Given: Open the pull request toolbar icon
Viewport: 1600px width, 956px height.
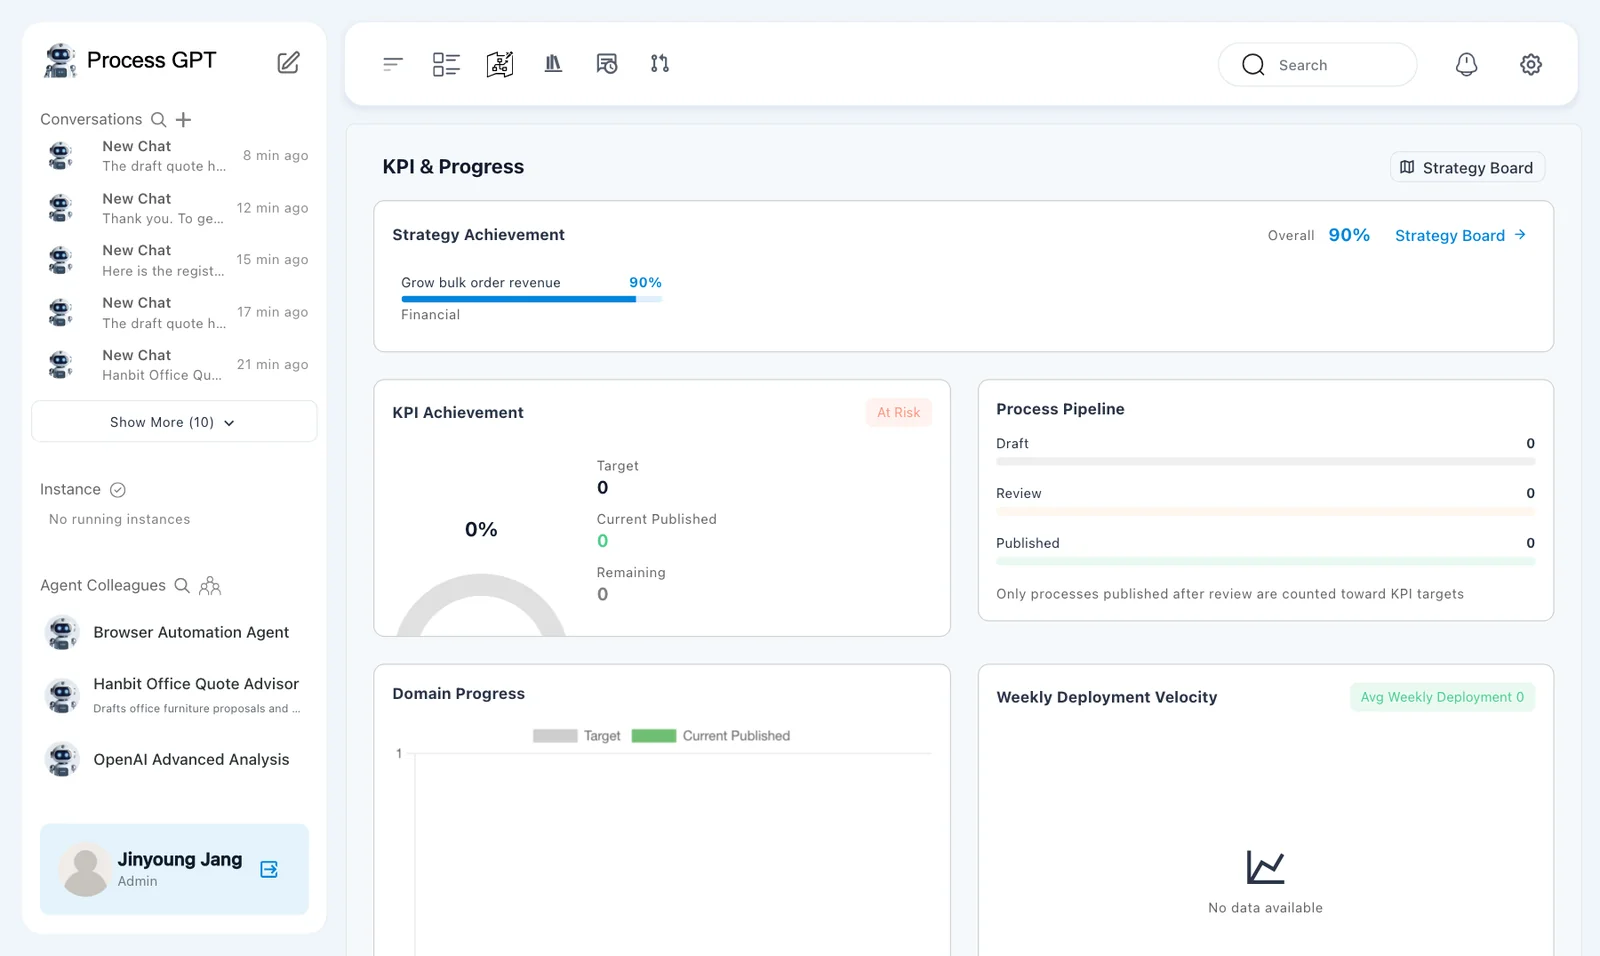Looking at the screenshot, I should [x=660, y=64].
